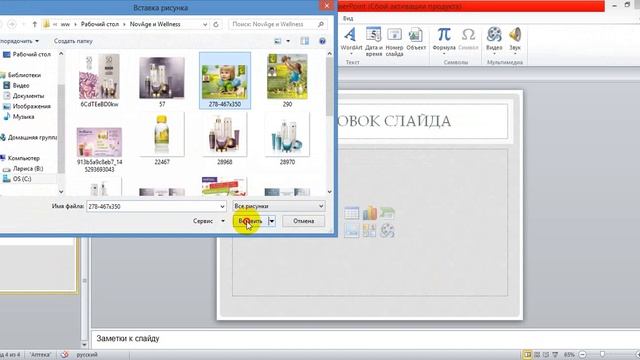Refresh the folder address bar
Viewport: 640px width, 360px height.
[x=216, y=24]
